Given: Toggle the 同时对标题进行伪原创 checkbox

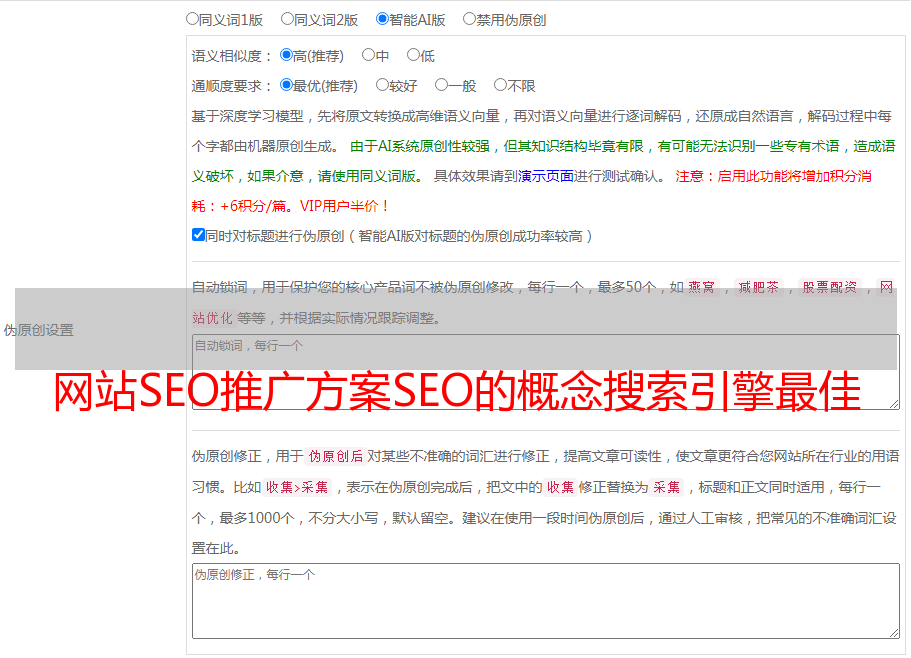Looking at the screenshot, I should tap(198, 236).
